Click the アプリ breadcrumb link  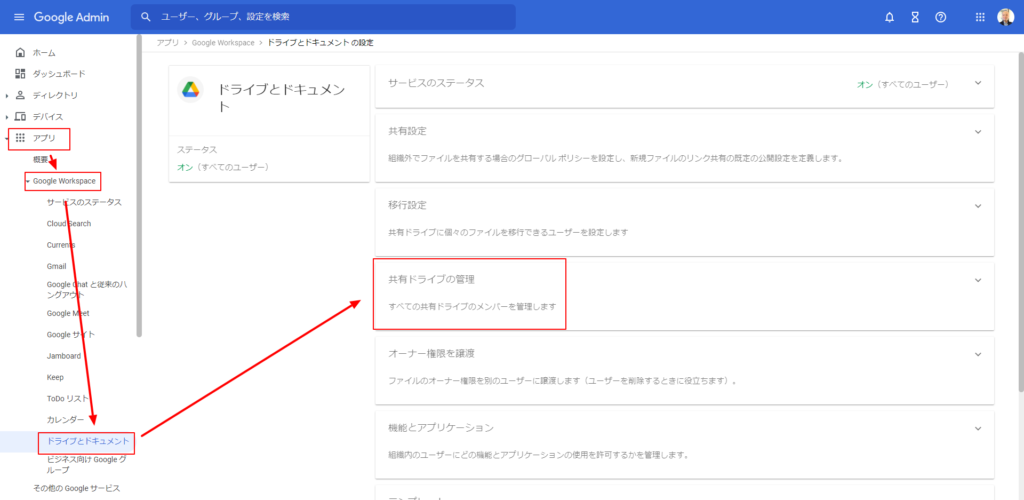coord(168,42)
